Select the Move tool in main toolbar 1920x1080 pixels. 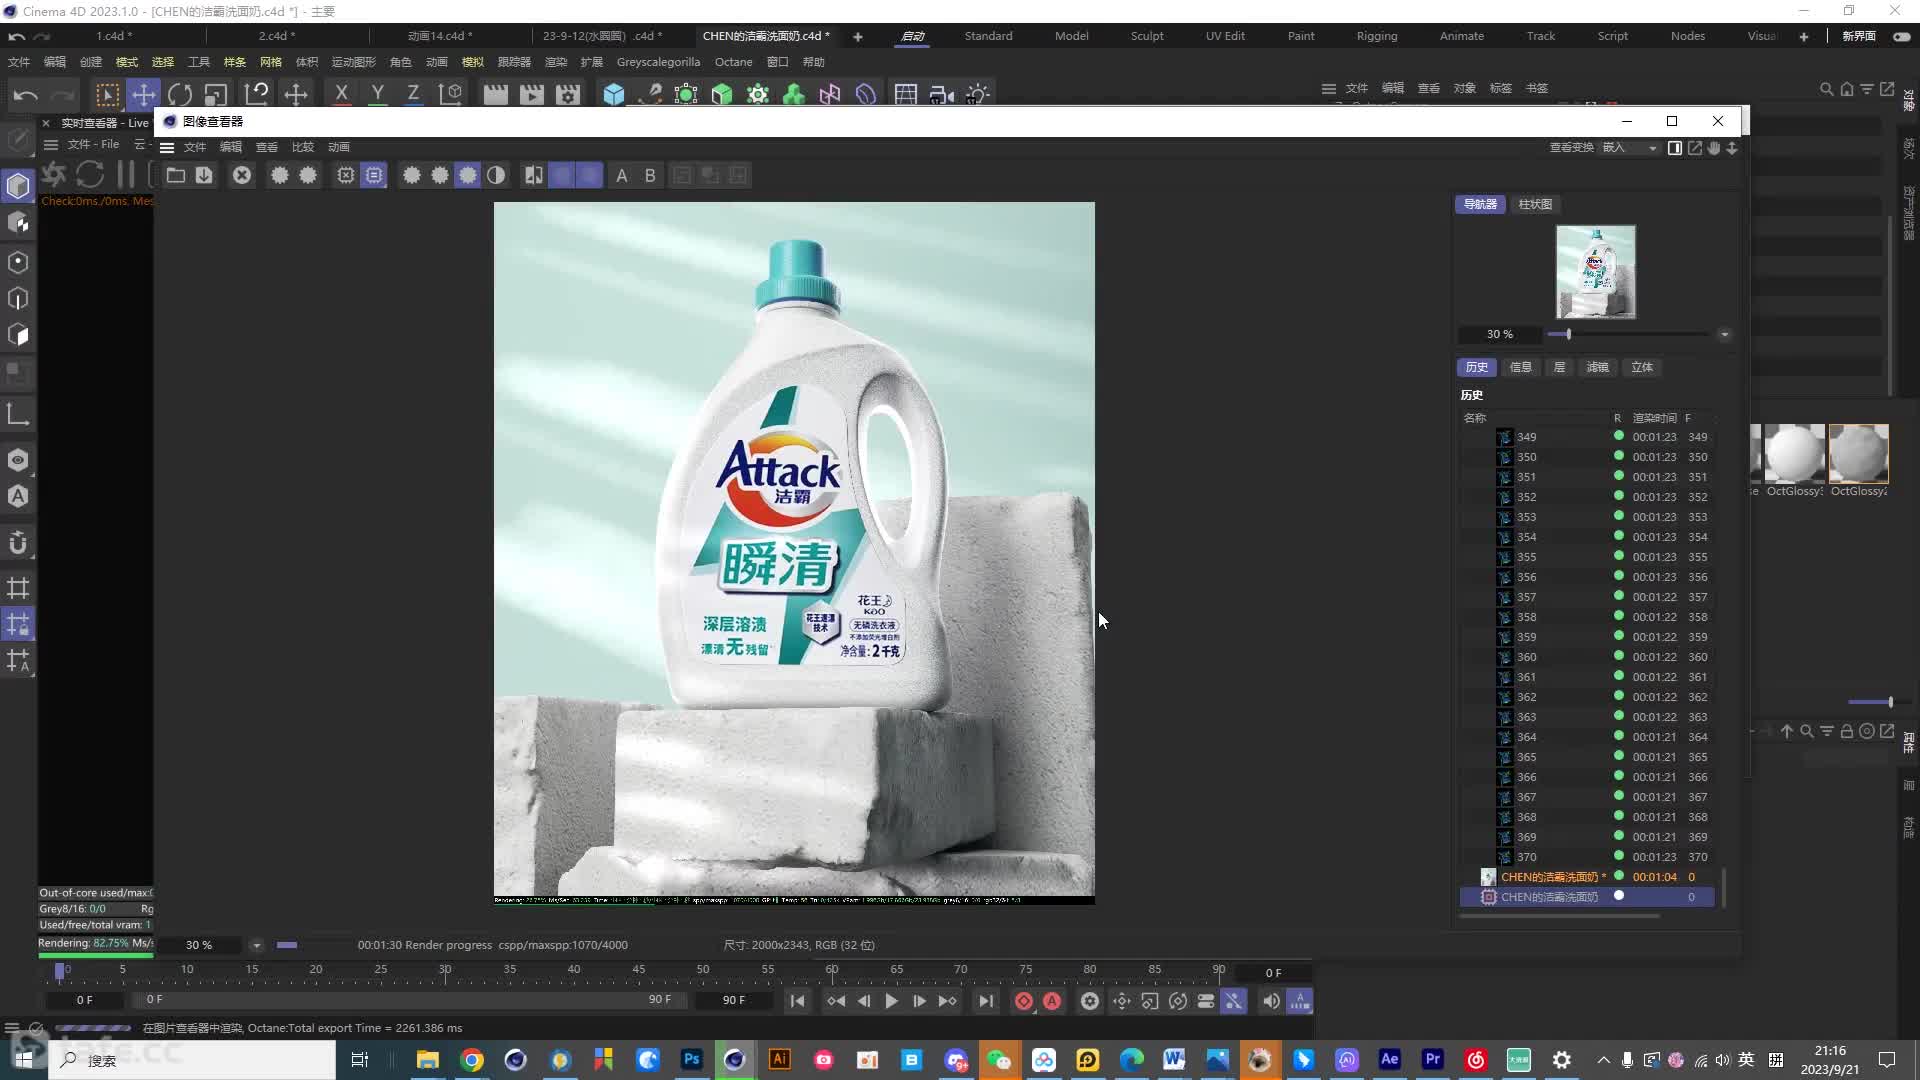[x=144, y=94]
